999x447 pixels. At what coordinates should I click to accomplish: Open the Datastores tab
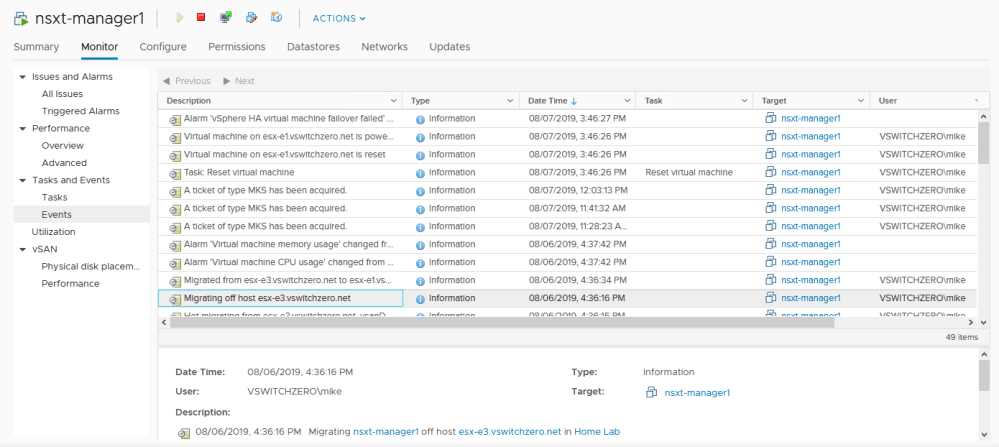pyautogui.click(x=313, y=46)
